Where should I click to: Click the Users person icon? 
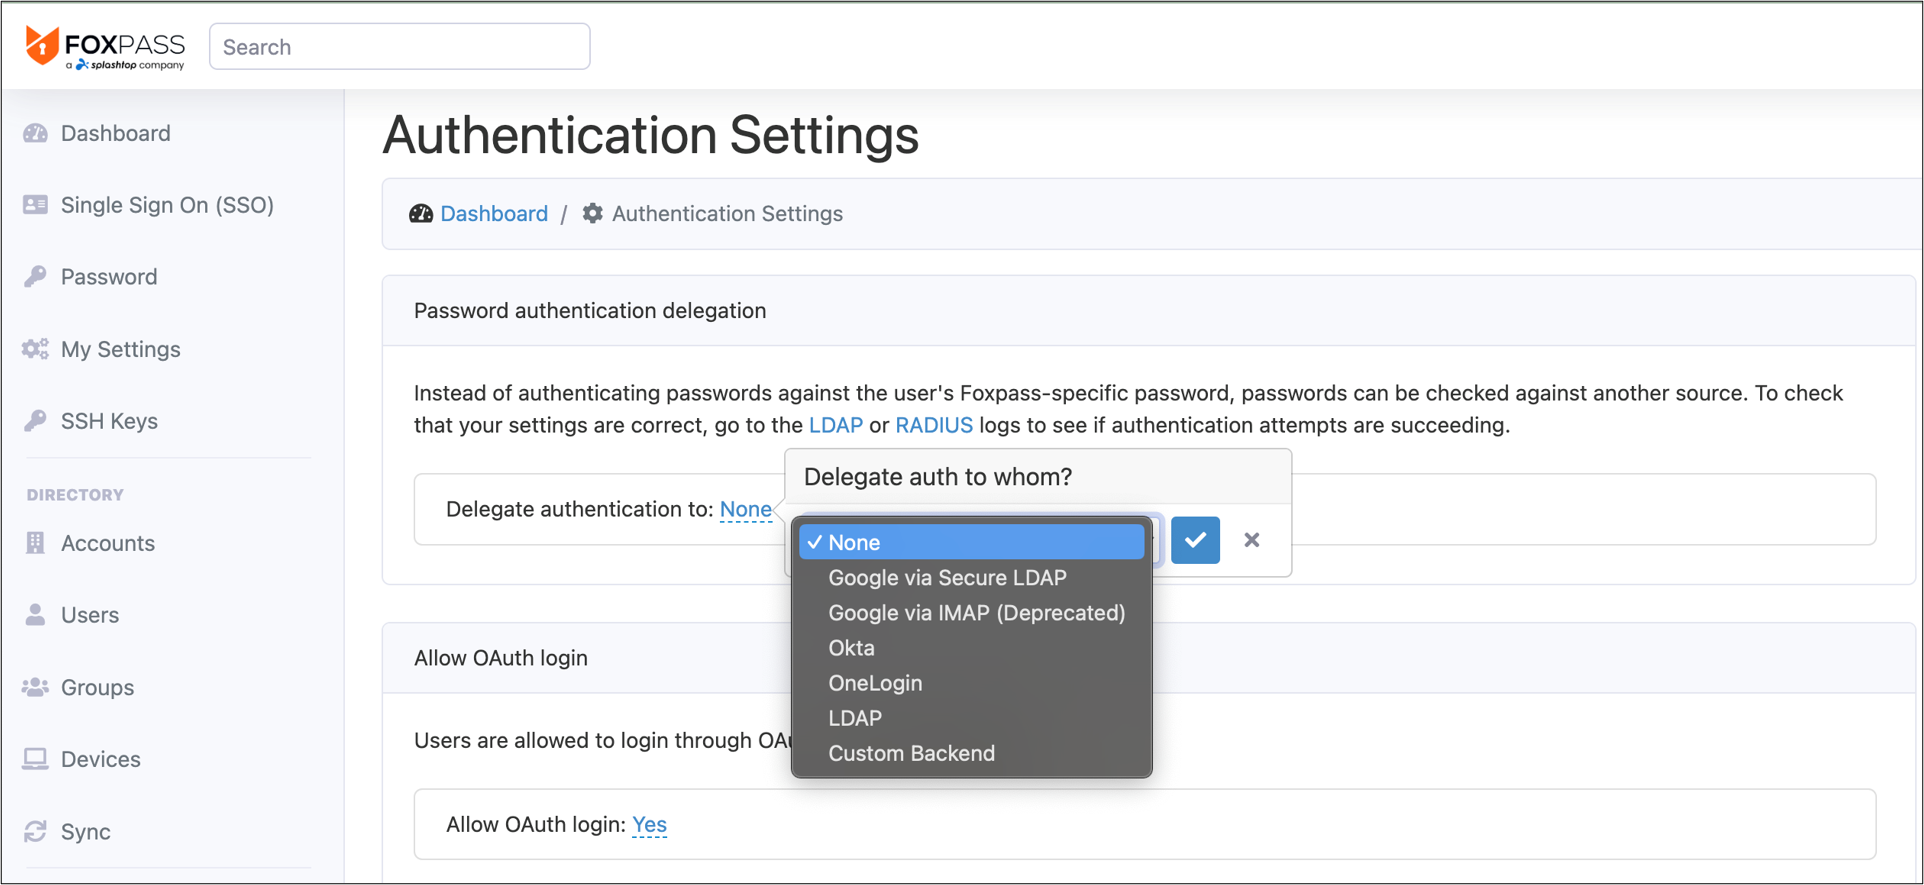click(x=36, y=615)
